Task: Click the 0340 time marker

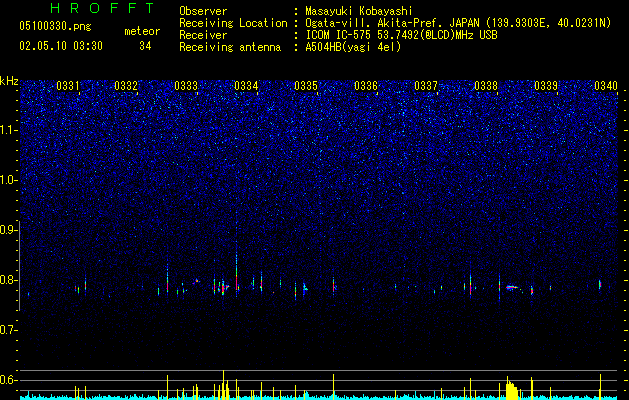Action: click(x=606, y=85)
